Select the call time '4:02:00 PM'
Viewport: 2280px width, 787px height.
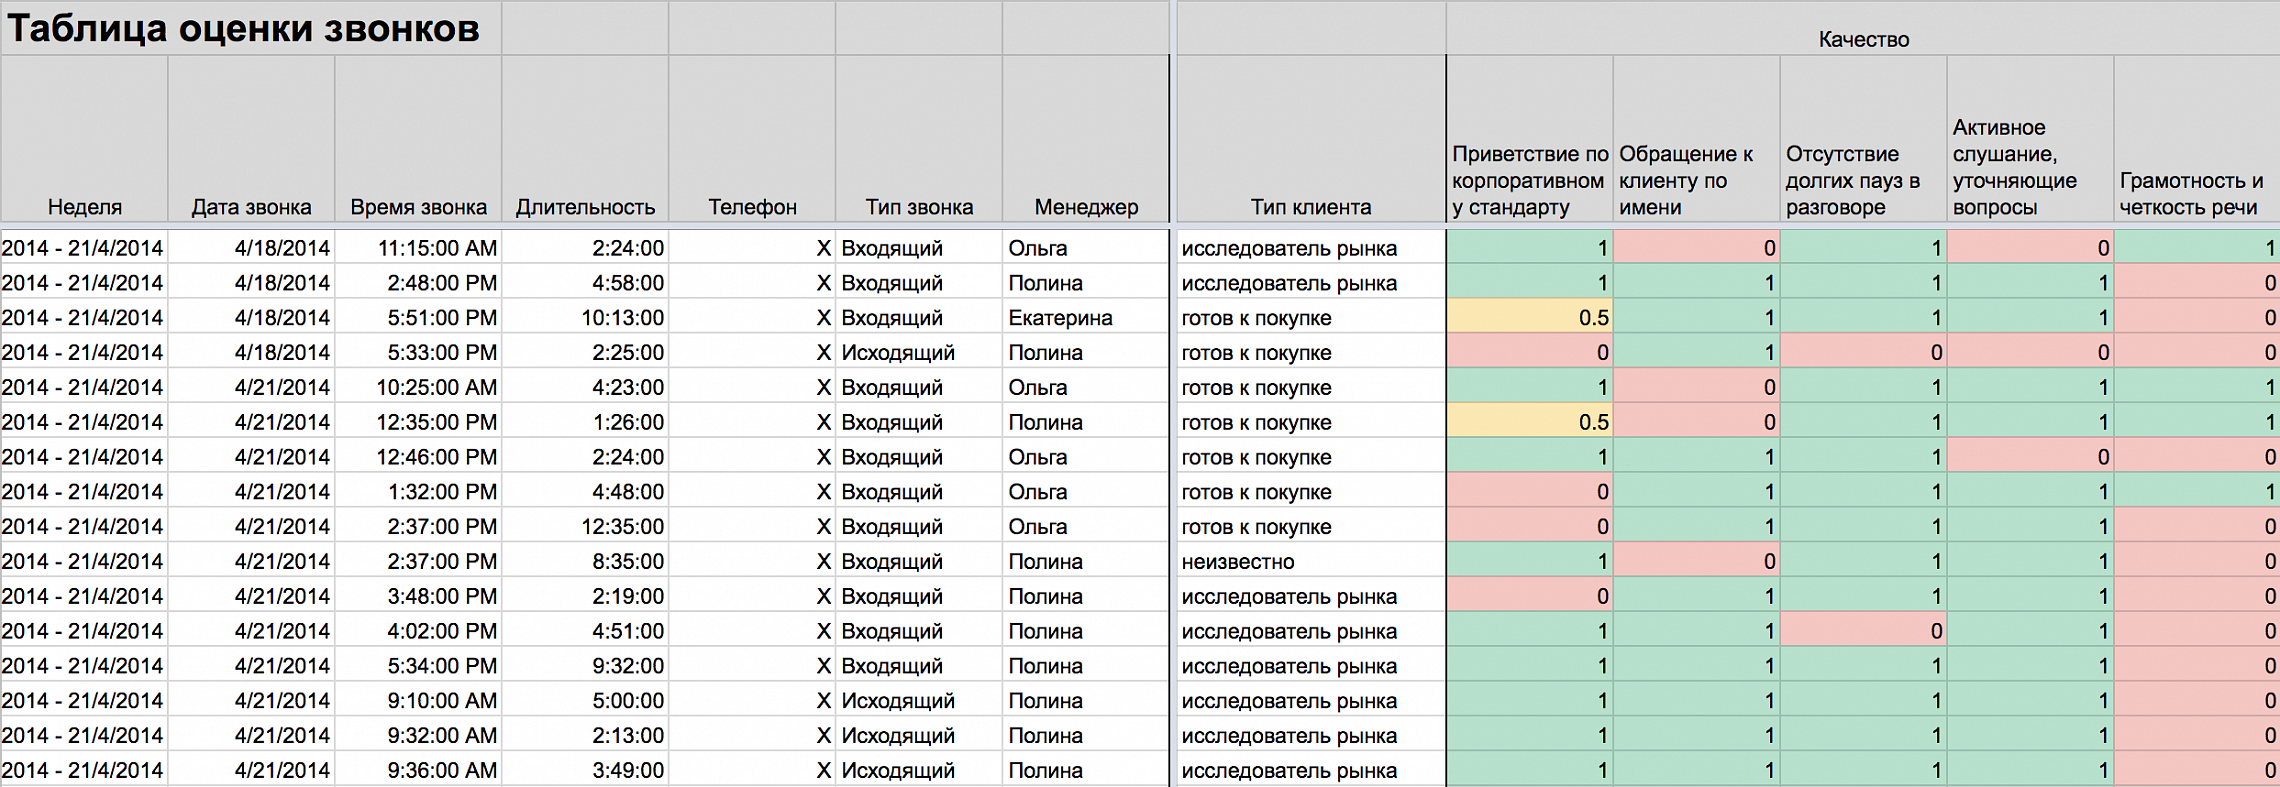click(418, 631)
